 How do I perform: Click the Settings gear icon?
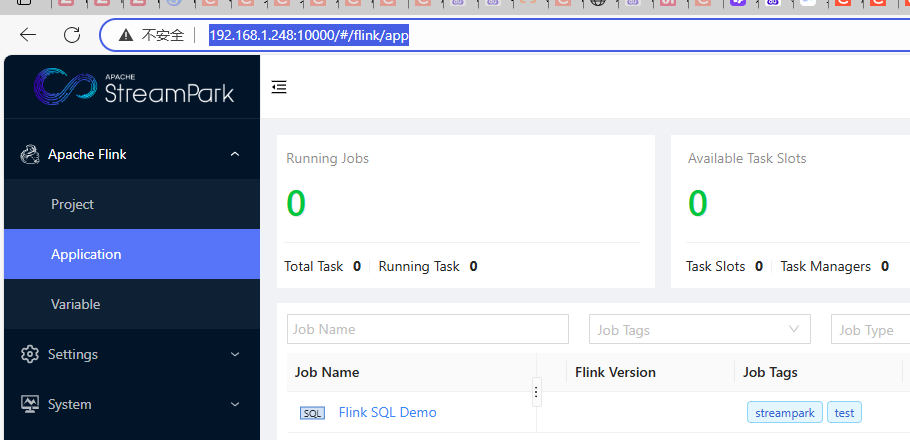coord(30,354)
